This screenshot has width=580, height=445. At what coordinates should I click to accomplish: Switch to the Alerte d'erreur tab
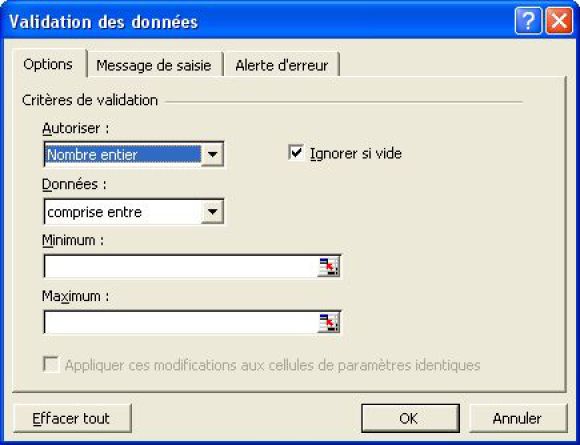(x=282, y=65)
